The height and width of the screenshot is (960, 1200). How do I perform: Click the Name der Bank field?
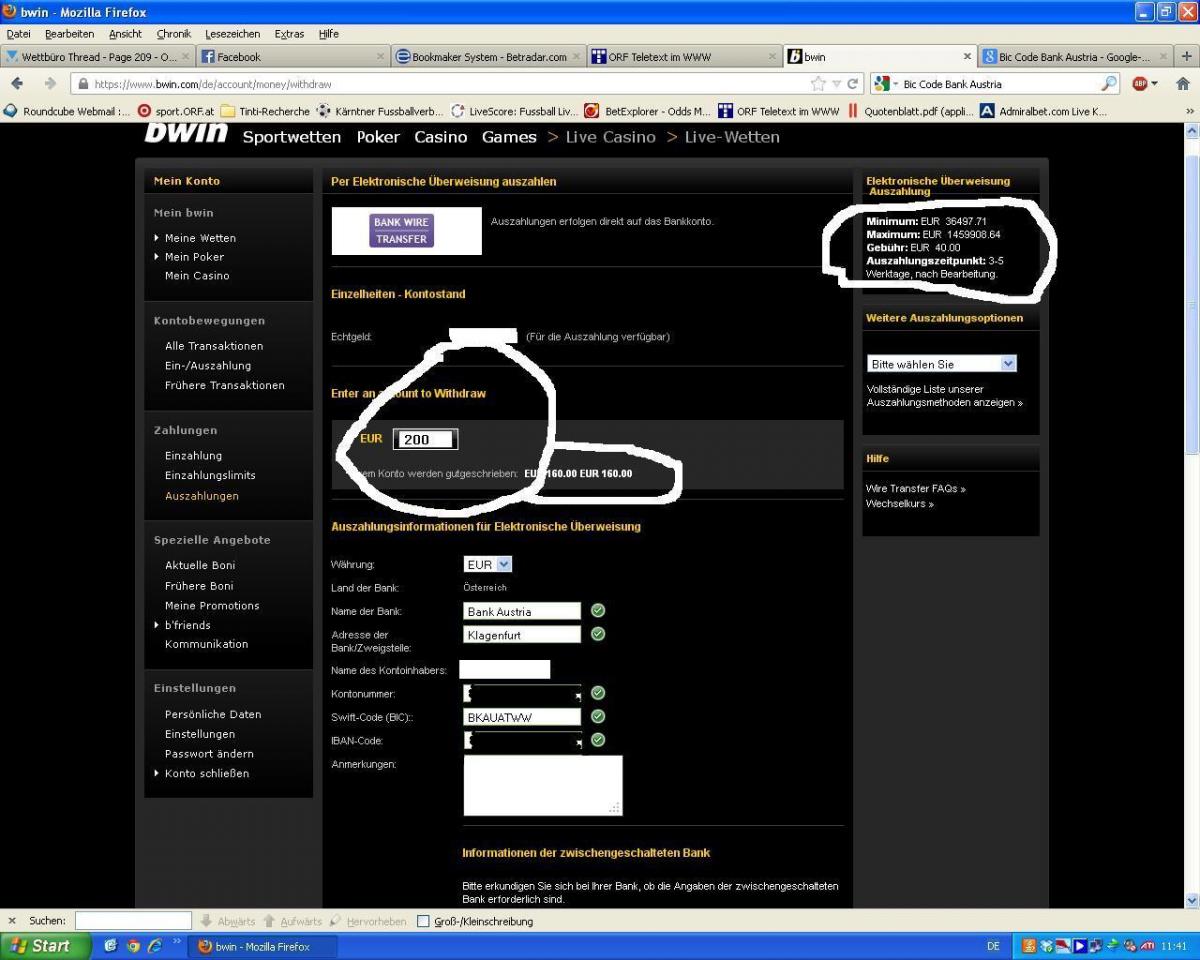tap(522, 611)
